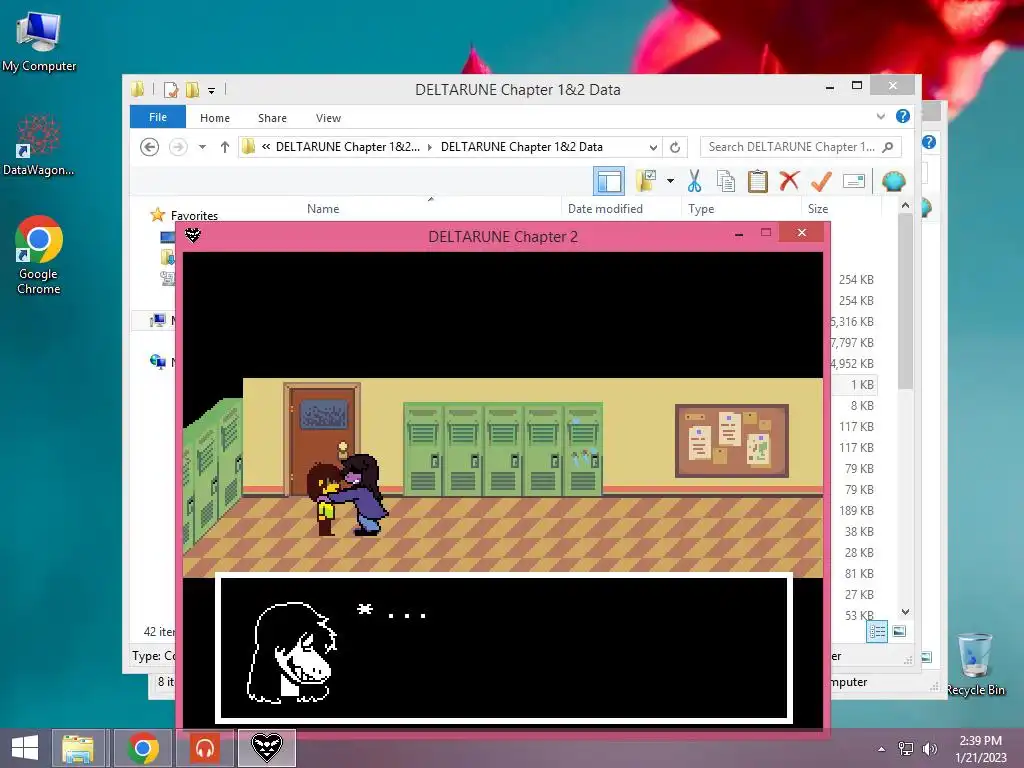Viewport: 1024px width, 768px height.
Task: Click the file list scrollbar thumb
Action: (905, 302)
